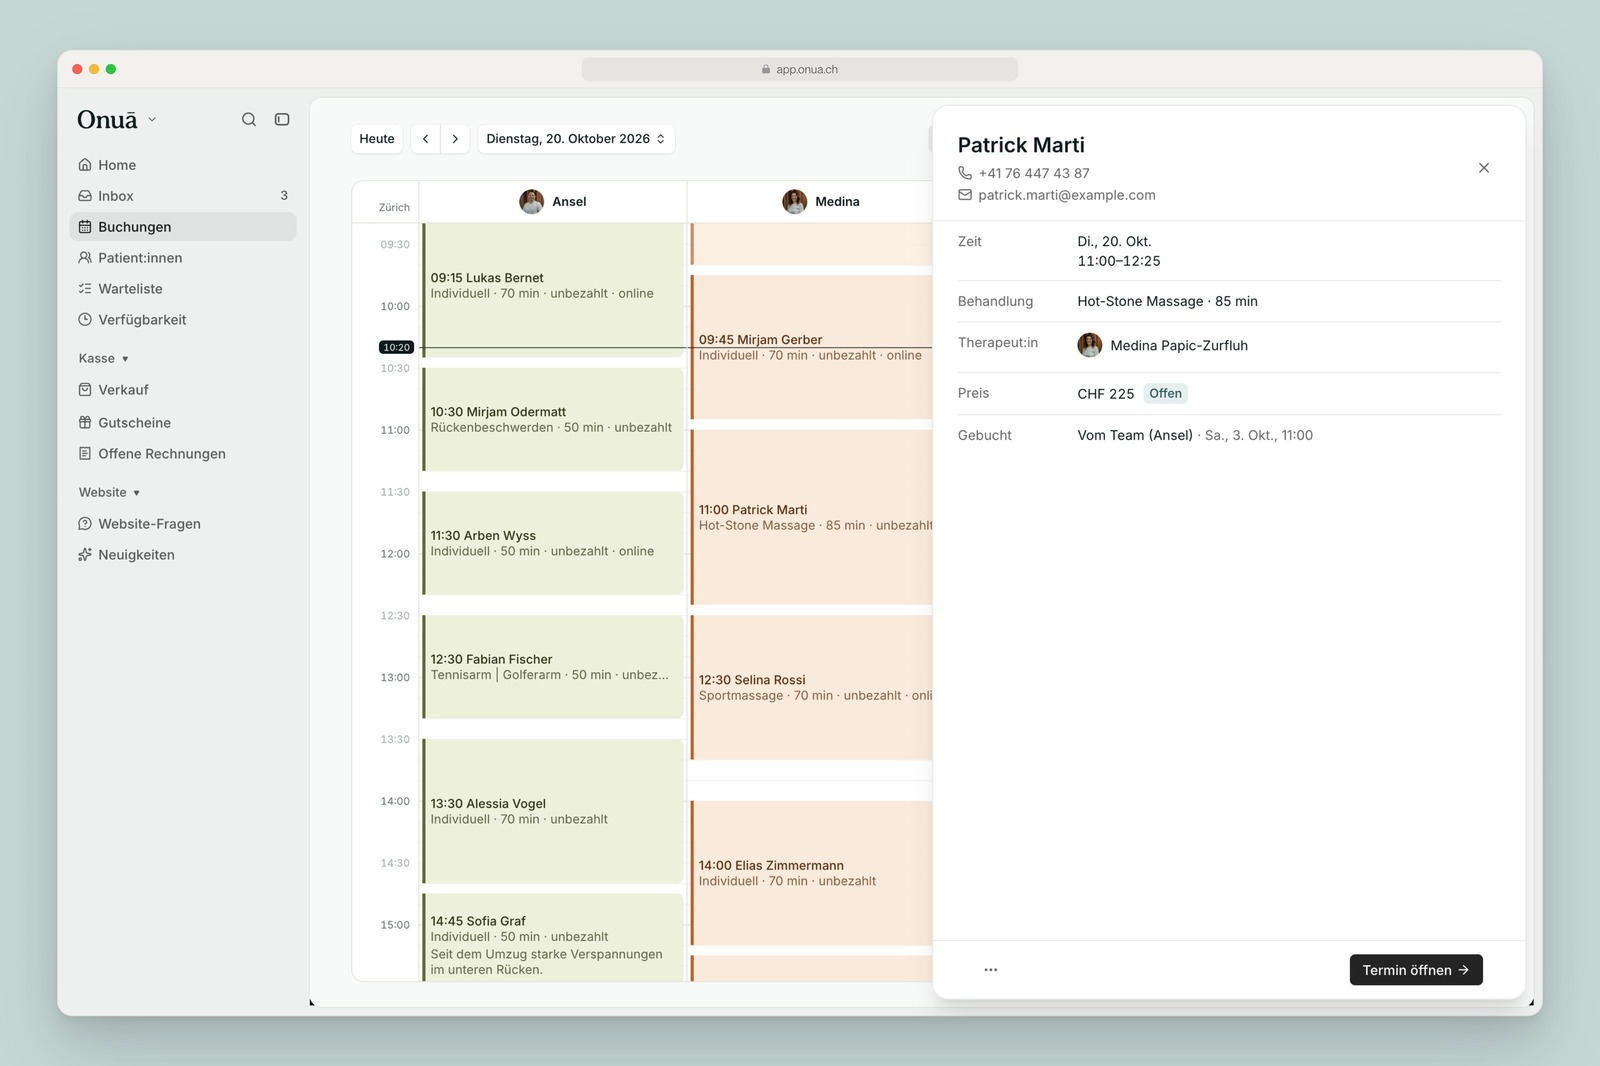The image size is (1600, 1066).
Task: Click Termin öffnen button
Action: [1416, 970]
